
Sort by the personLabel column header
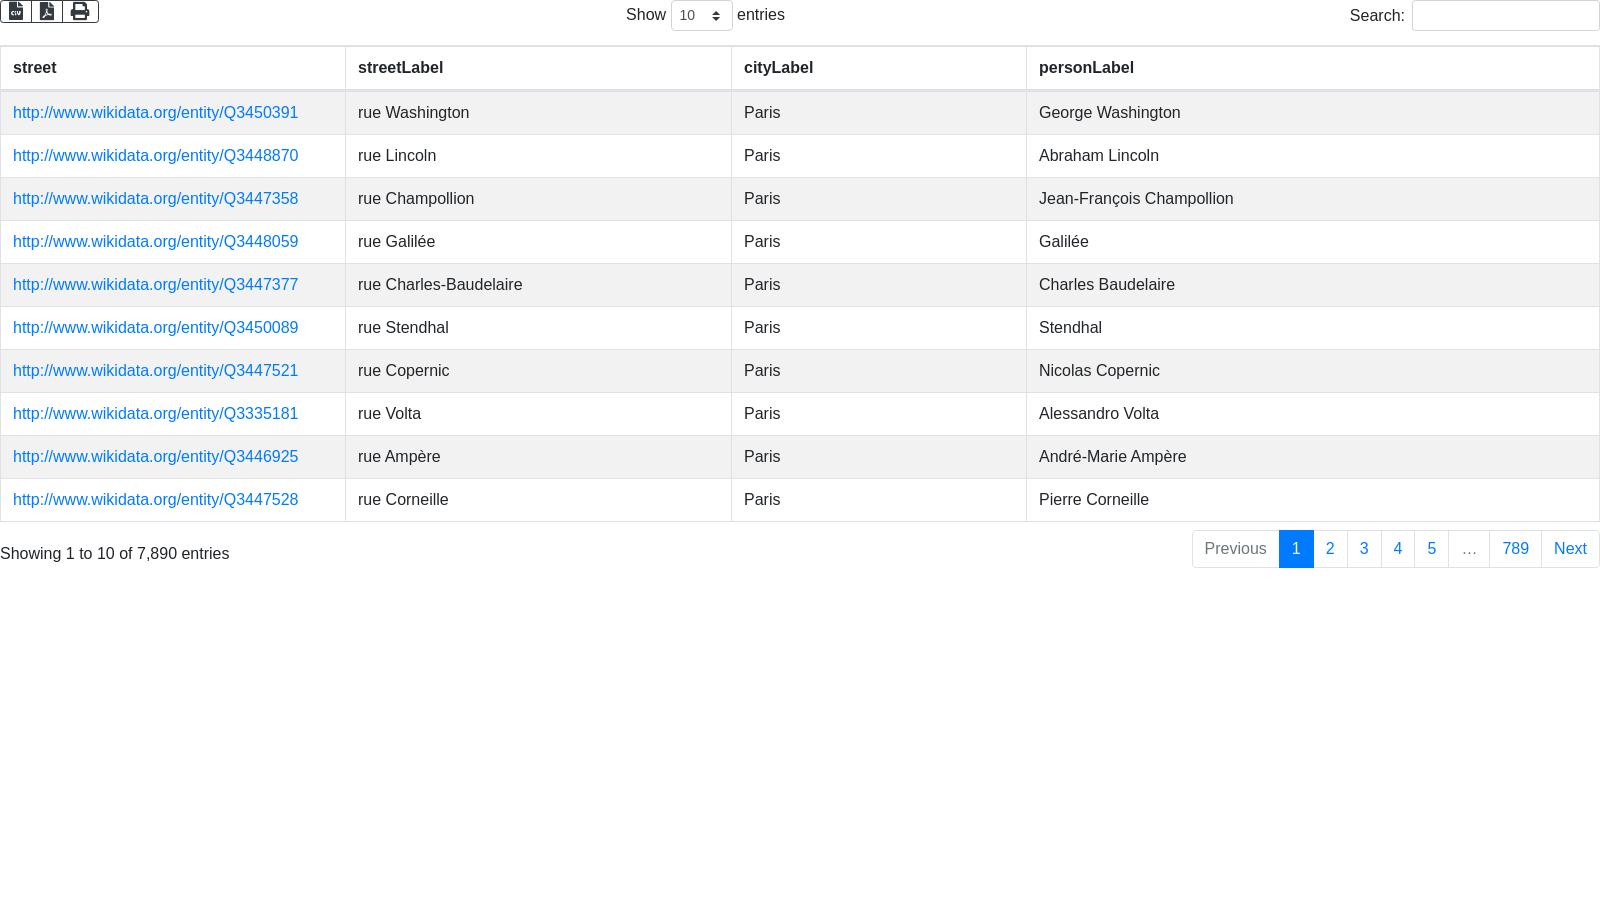coord(1086,68)
